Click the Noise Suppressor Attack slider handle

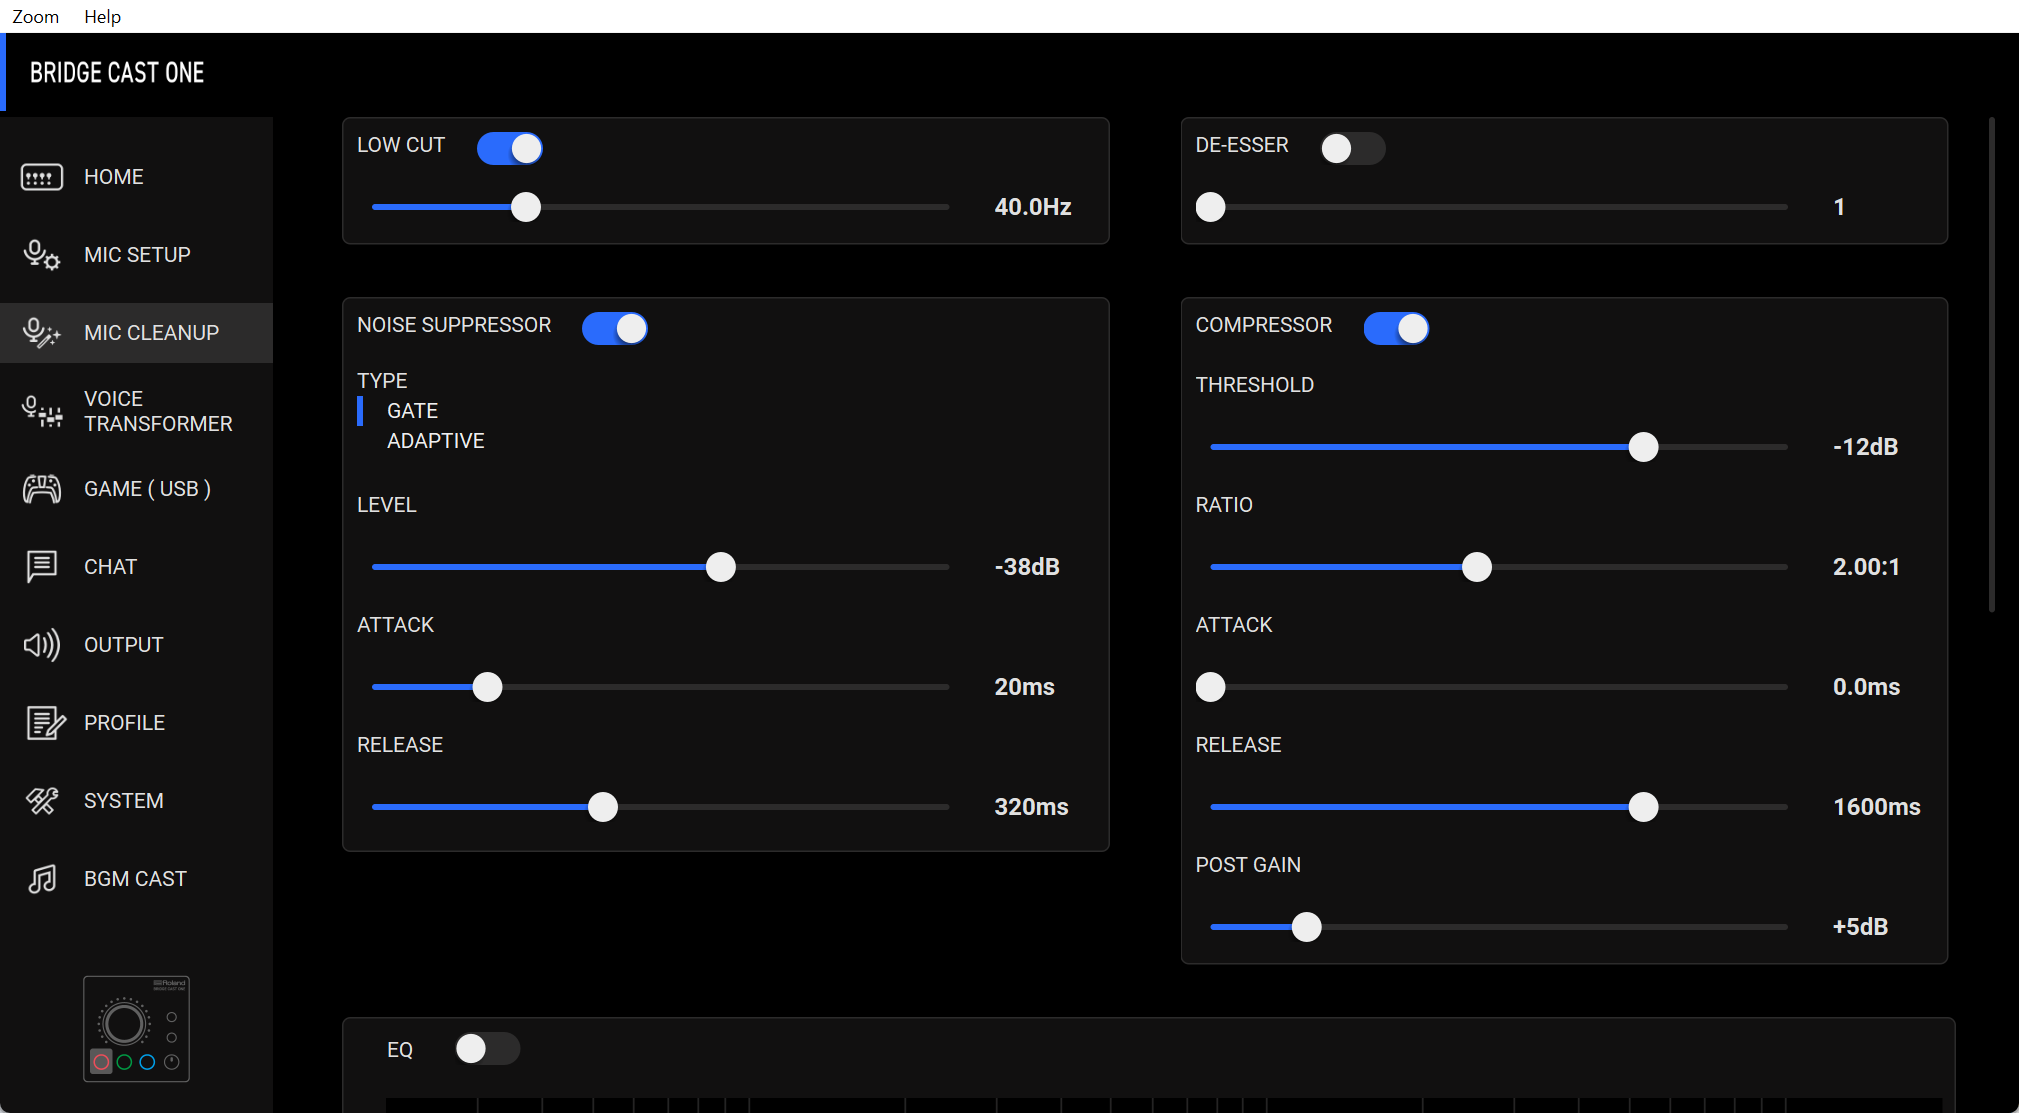pyautogui.click(x=487, y=687)
